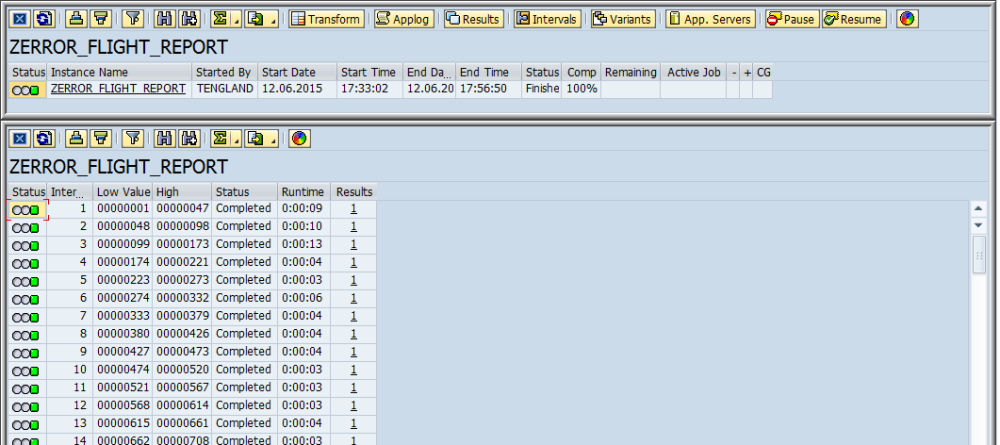Open the export dropdown arrow in the lower toolbar
This screenshot has height=445, width=1000.
(x=273, y=138)
